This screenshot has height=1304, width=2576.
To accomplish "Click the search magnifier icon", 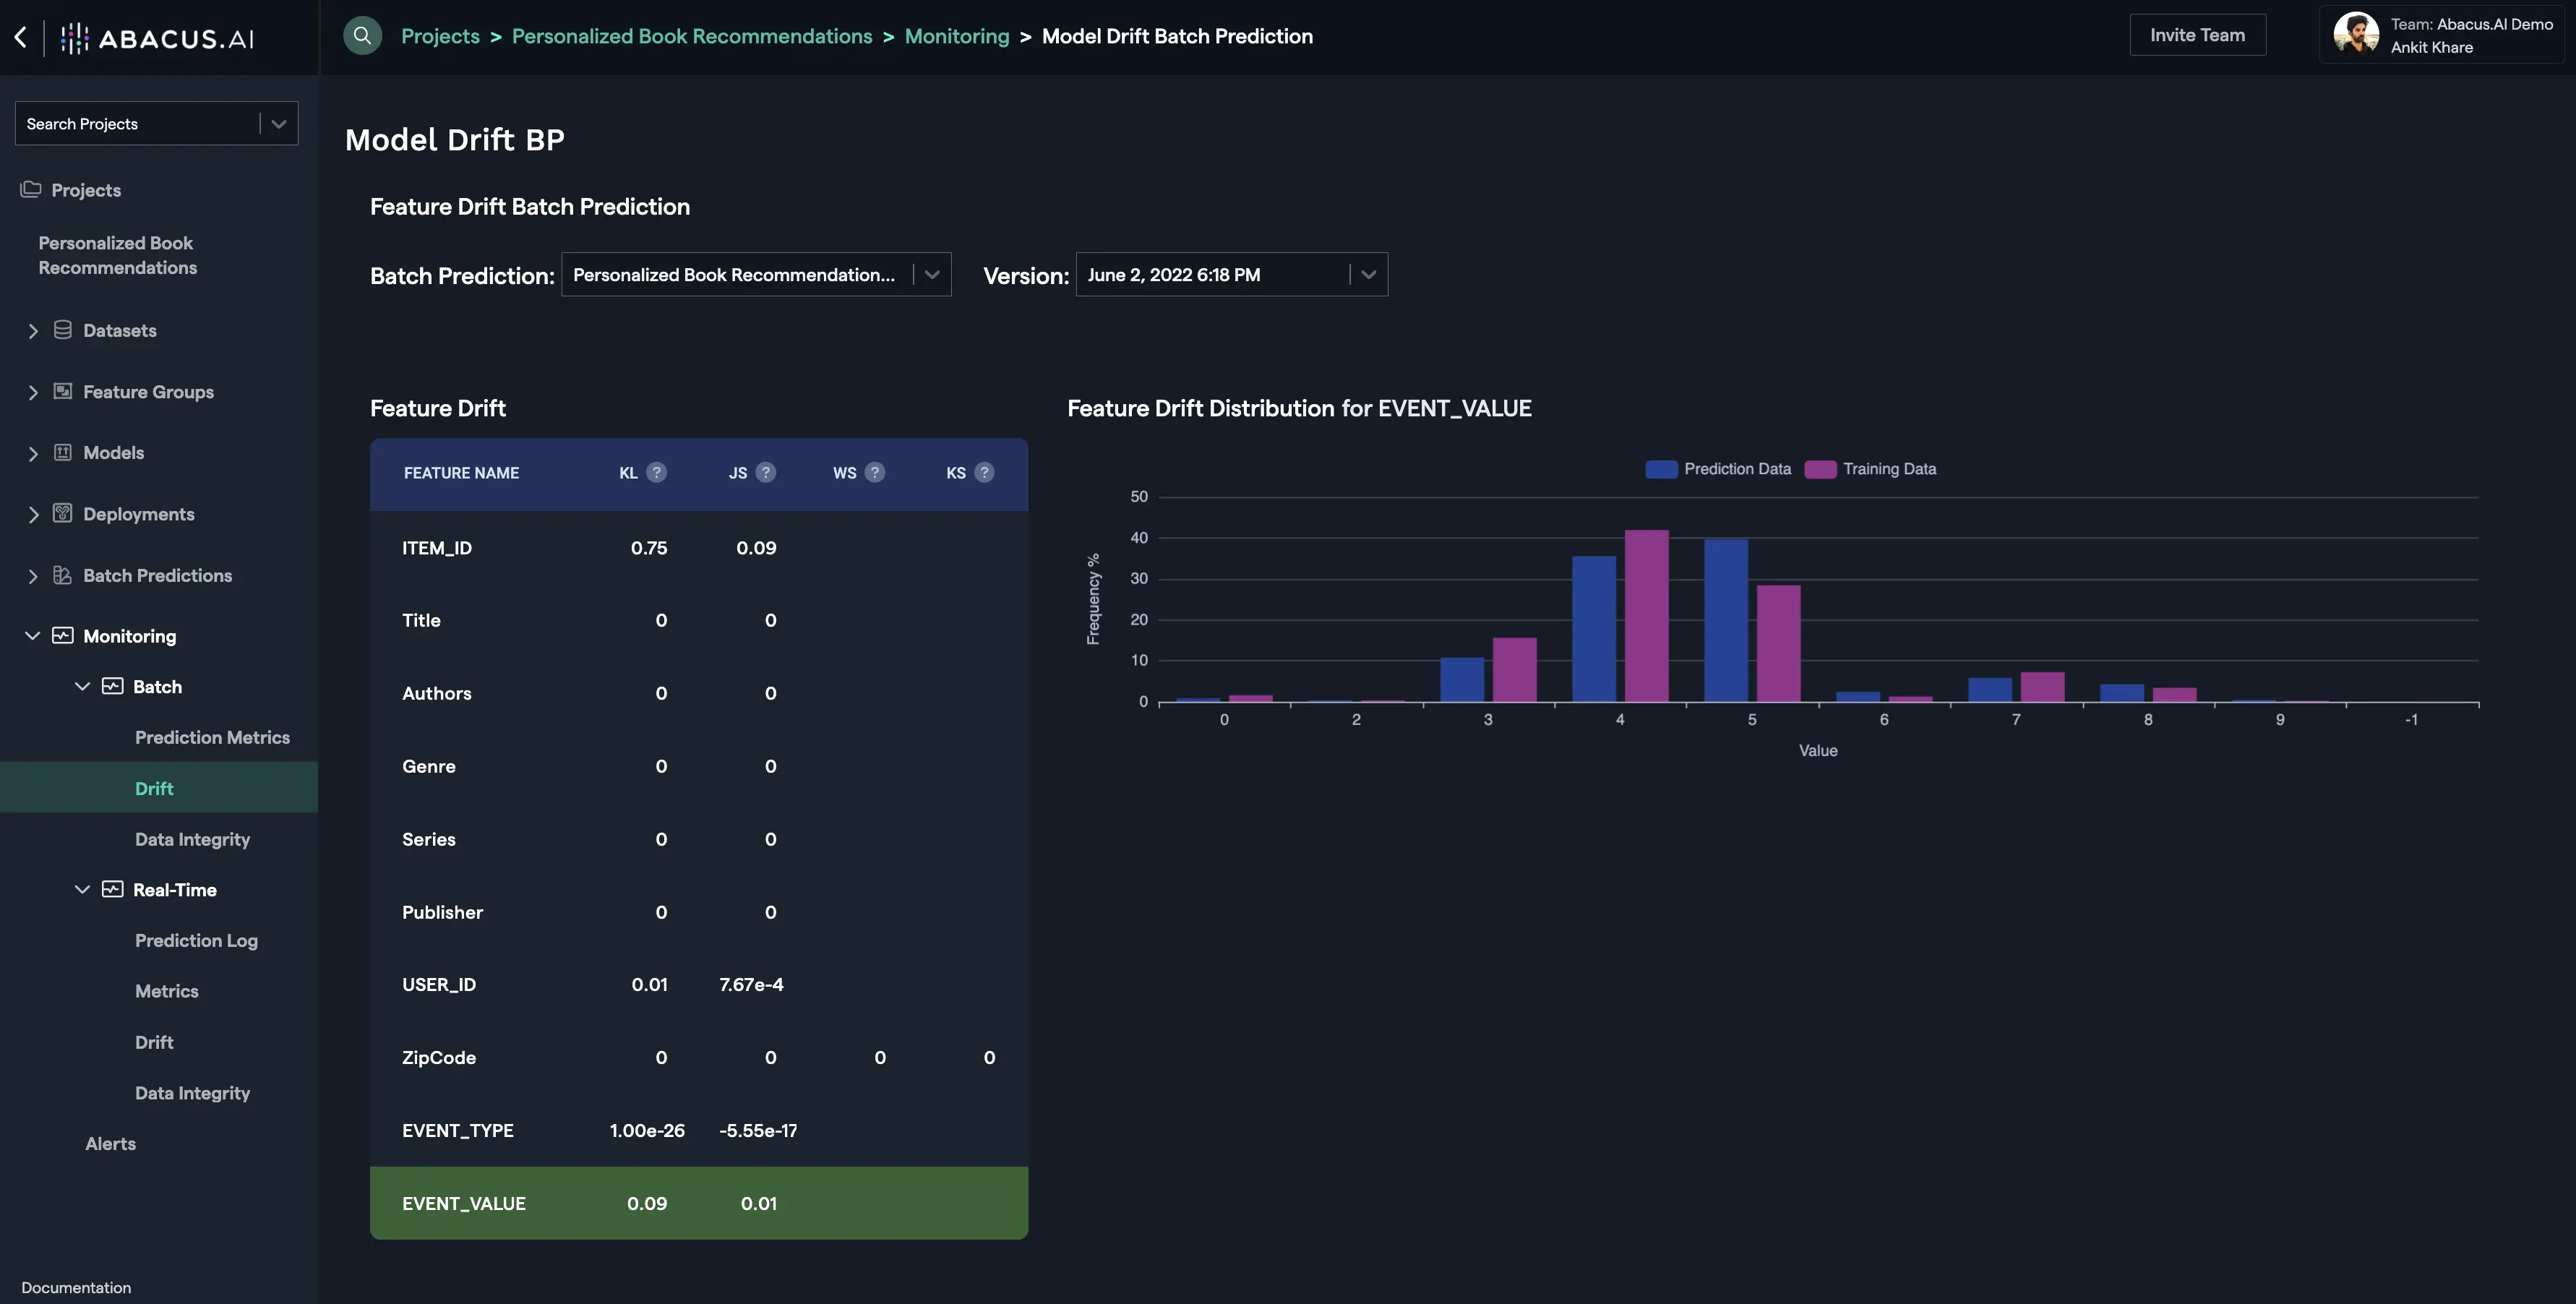I will [362, 36].
